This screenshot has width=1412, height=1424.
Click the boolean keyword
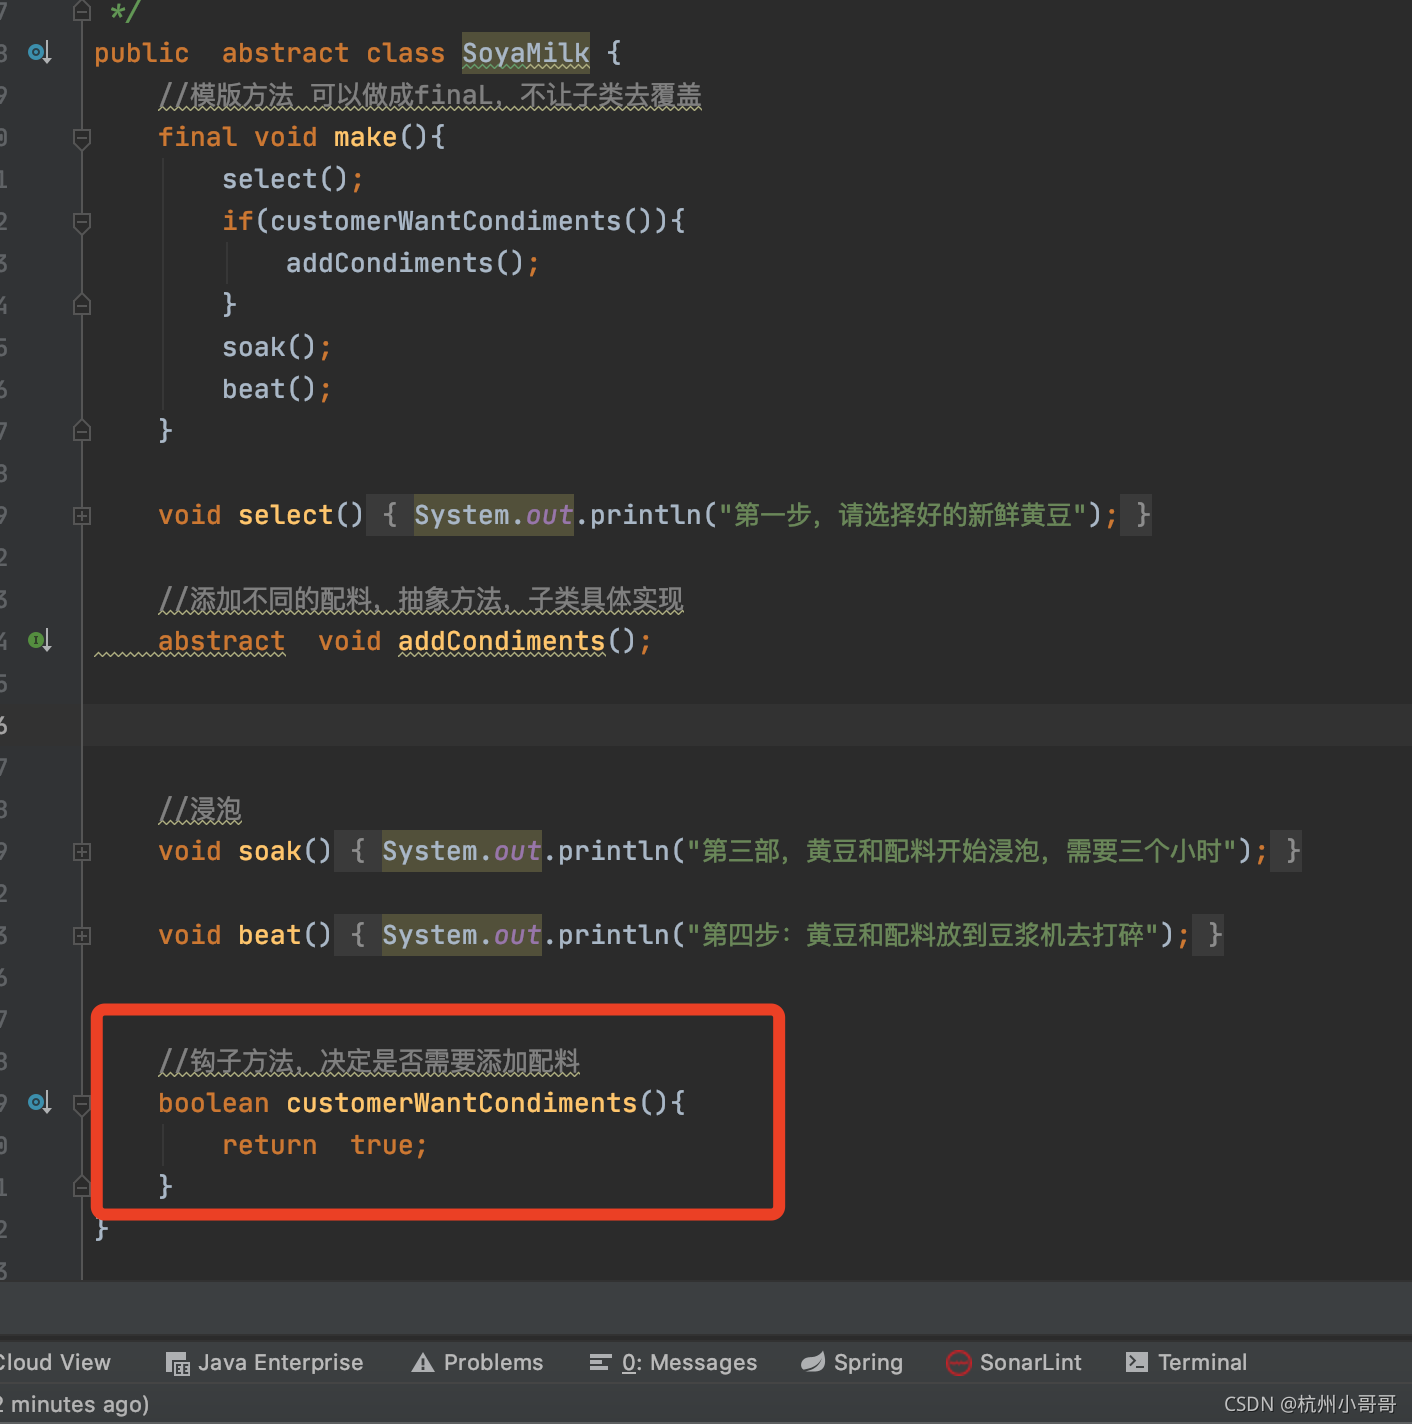(x=213, y=1103)
